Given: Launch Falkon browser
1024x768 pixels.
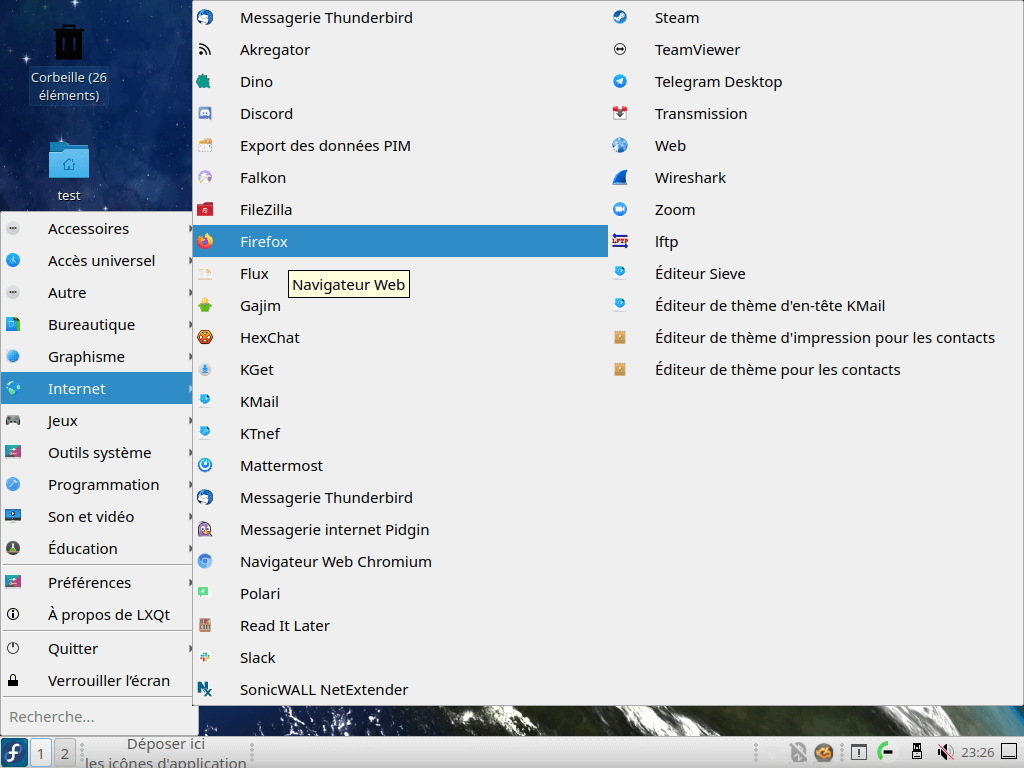Looking at the screenshot, I should (x=400, y=178).
